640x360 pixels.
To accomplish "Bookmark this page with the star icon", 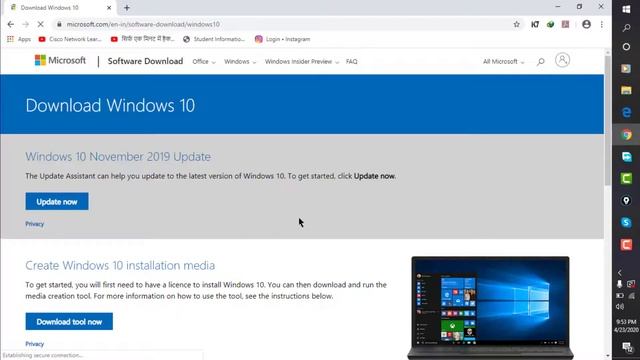I will click(517, 24).
